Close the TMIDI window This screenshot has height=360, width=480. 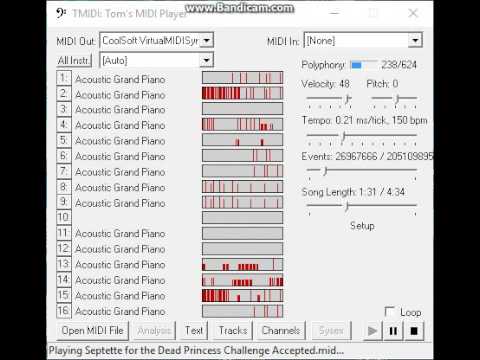coord(413,13)
